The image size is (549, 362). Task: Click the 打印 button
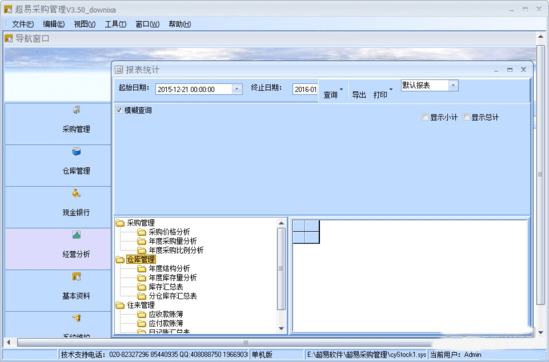(380, 95)
